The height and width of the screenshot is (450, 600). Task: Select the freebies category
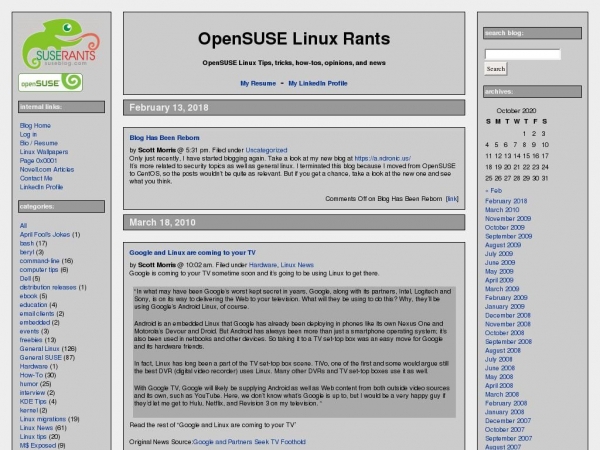coord(31,340)
